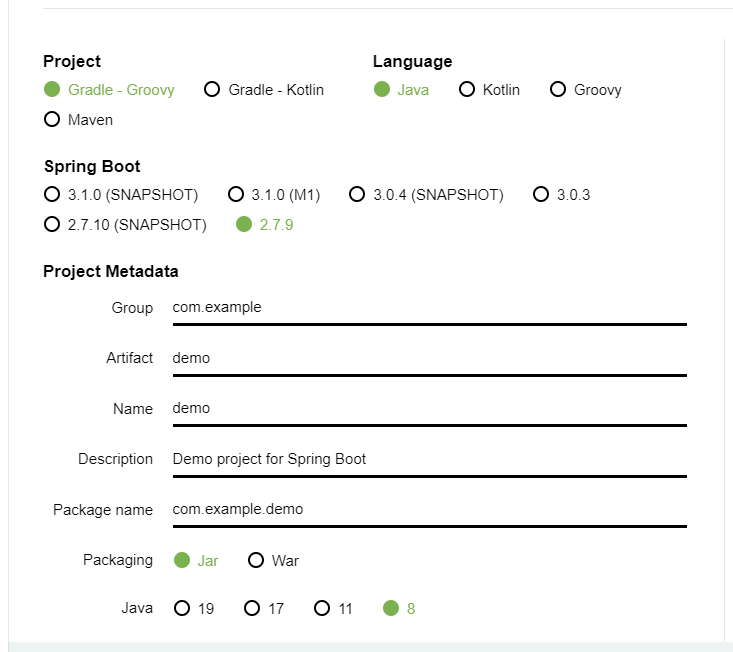The height and width of the screenshot is (652, 733).
Task: Click the Project Metadata heading
Action: 111,271
